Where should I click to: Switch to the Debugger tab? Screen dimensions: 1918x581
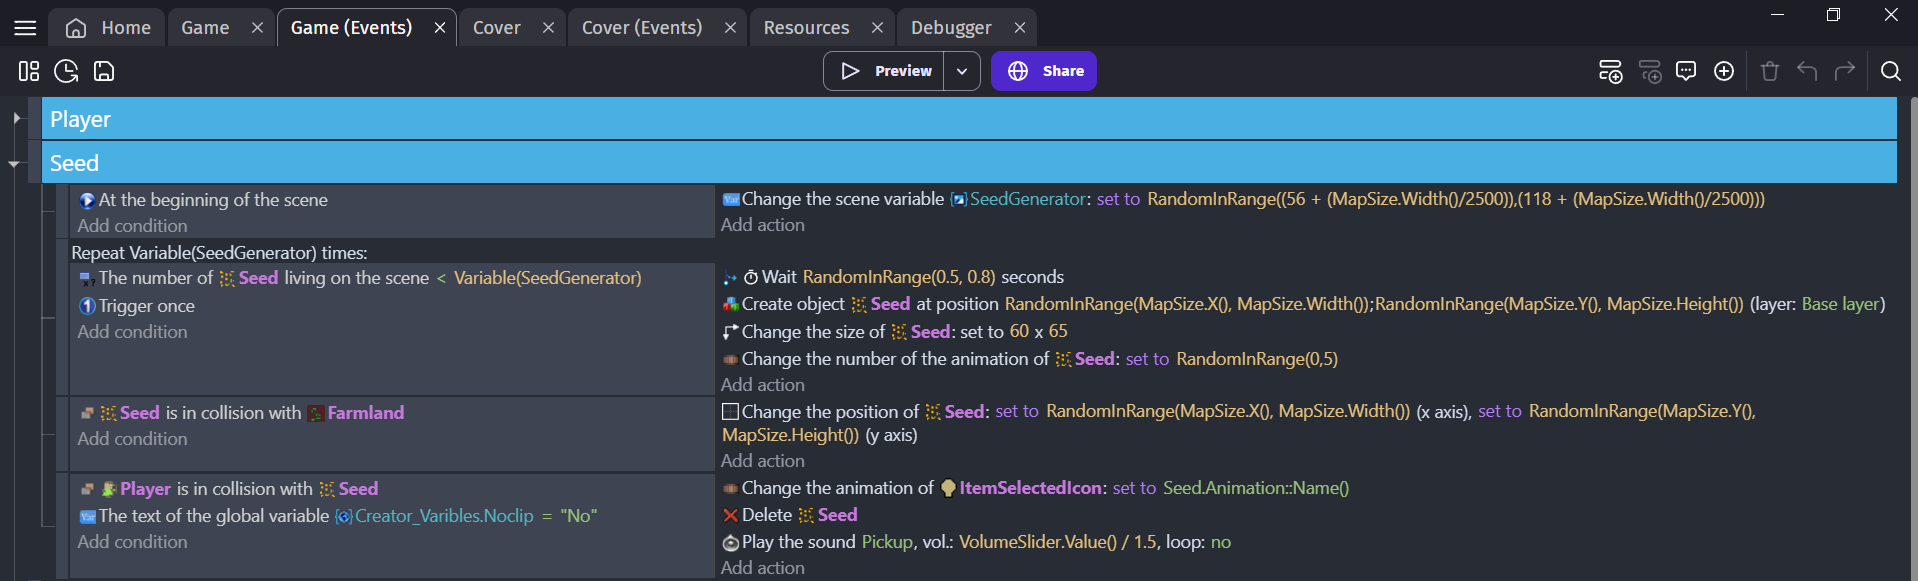click(950, 28)
